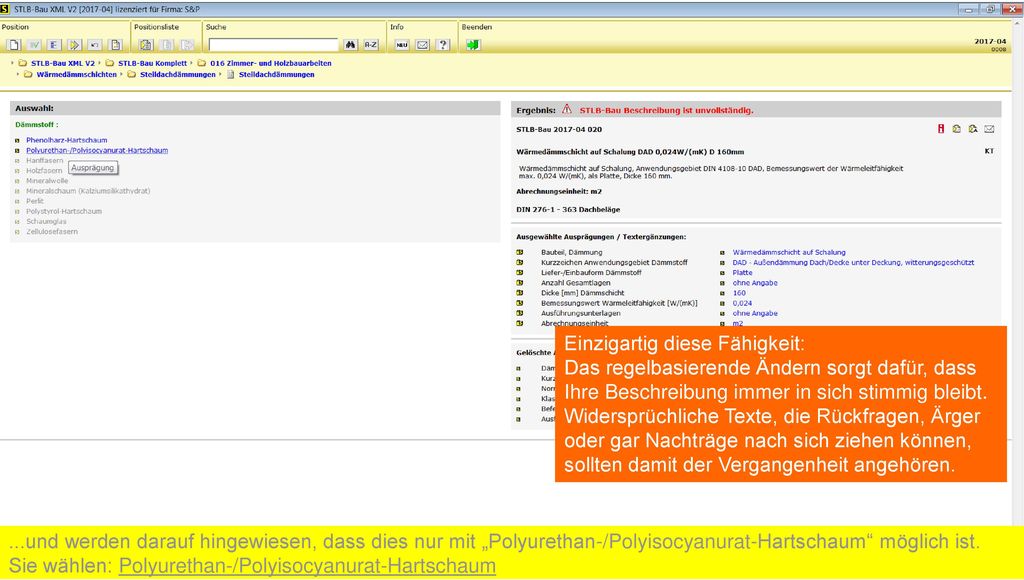
Task: Click disabled option 'Holzfasern'
Action: point(44,170)
